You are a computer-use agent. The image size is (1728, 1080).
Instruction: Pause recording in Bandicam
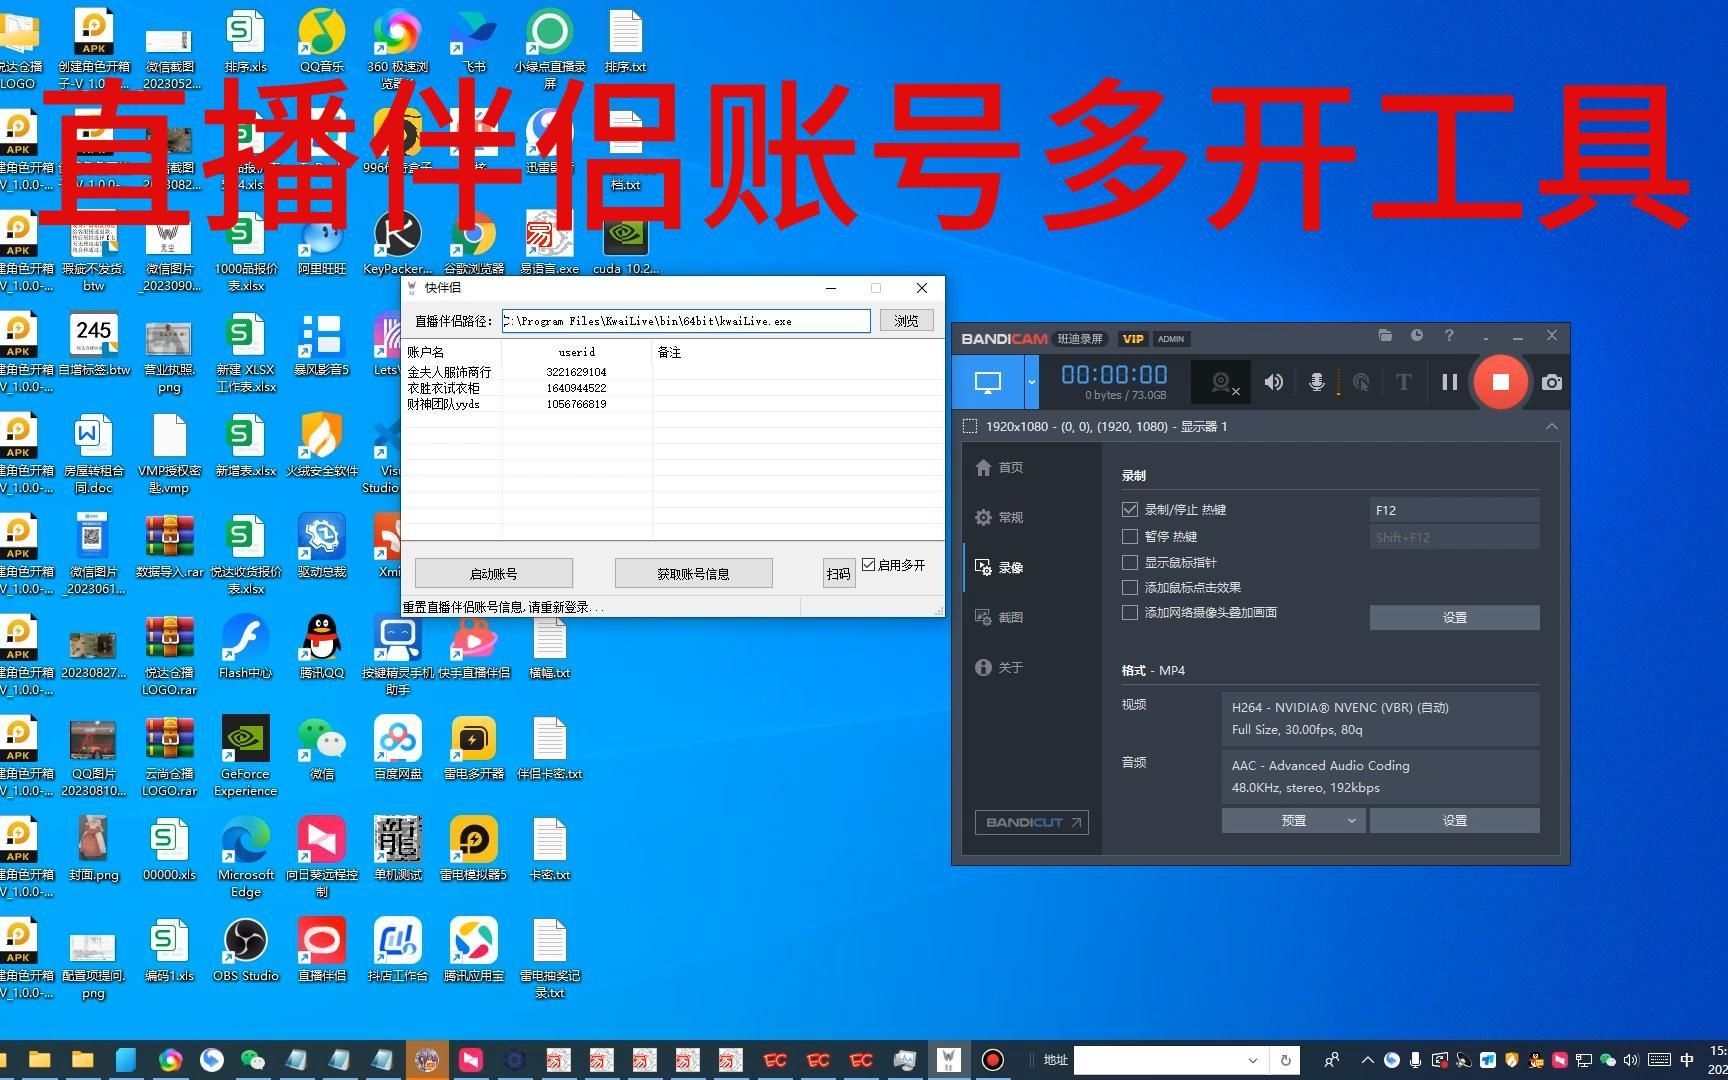[1449, 382]
